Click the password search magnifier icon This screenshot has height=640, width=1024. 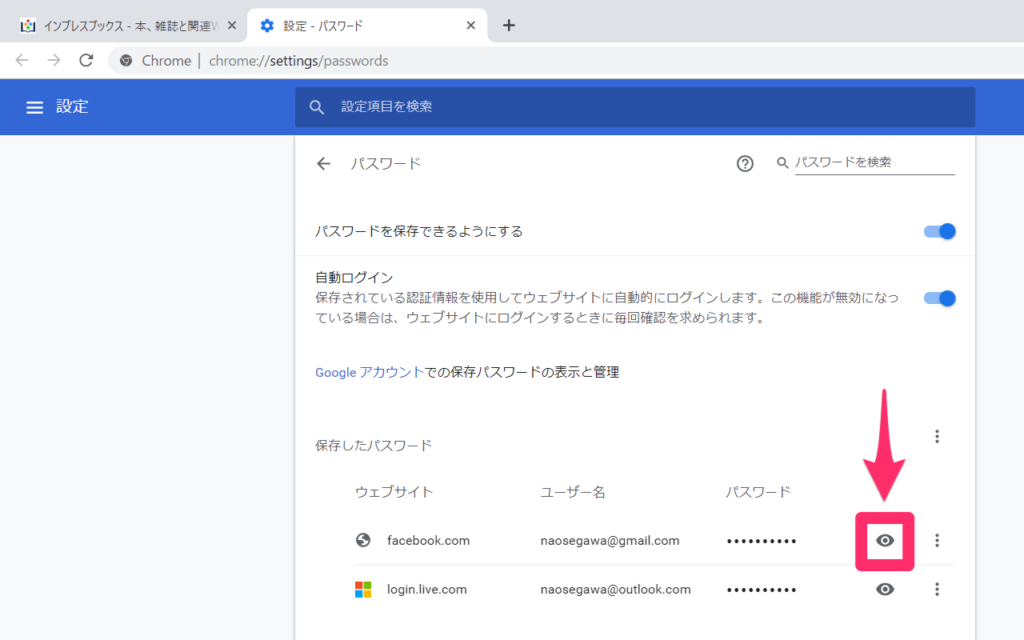782,163
